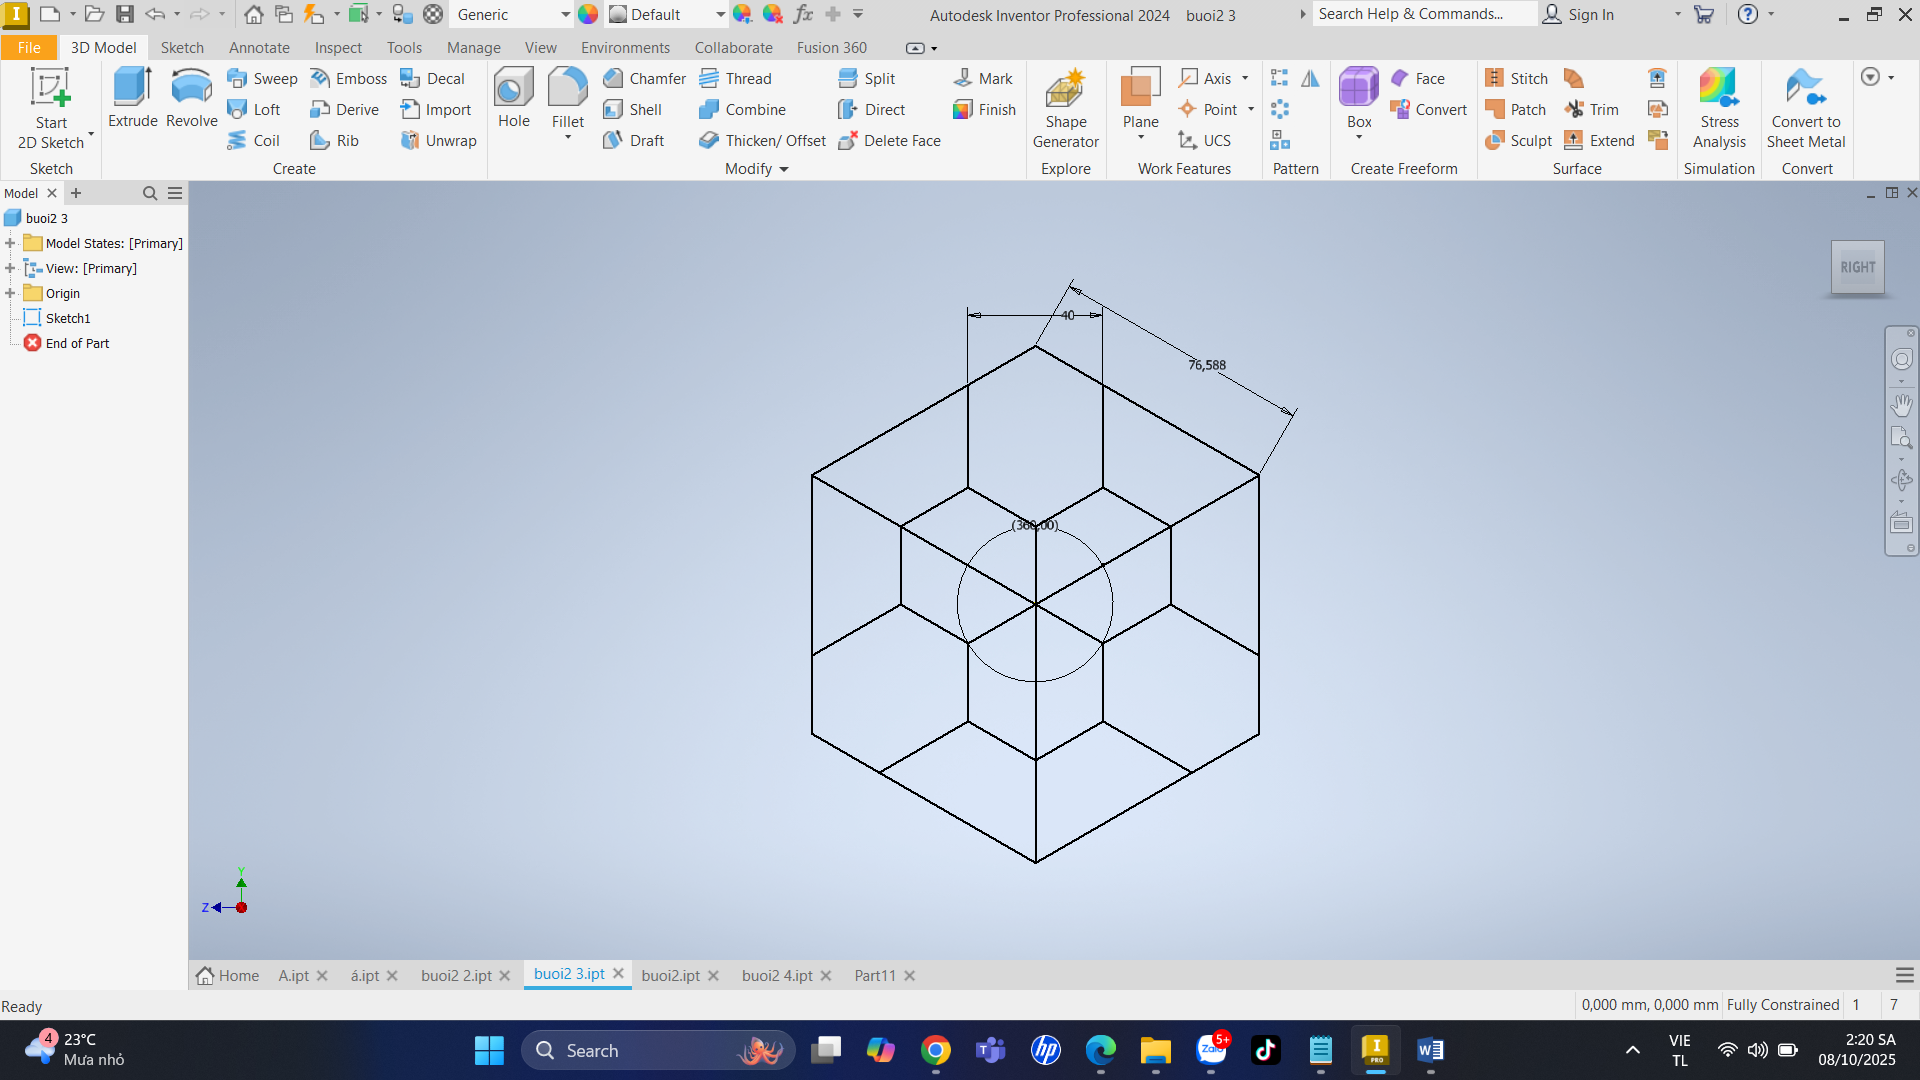Viewport: 1920px width, 1080px height.
Task: Switch to the Inspect ribbon tab
Action: (338, 47)
